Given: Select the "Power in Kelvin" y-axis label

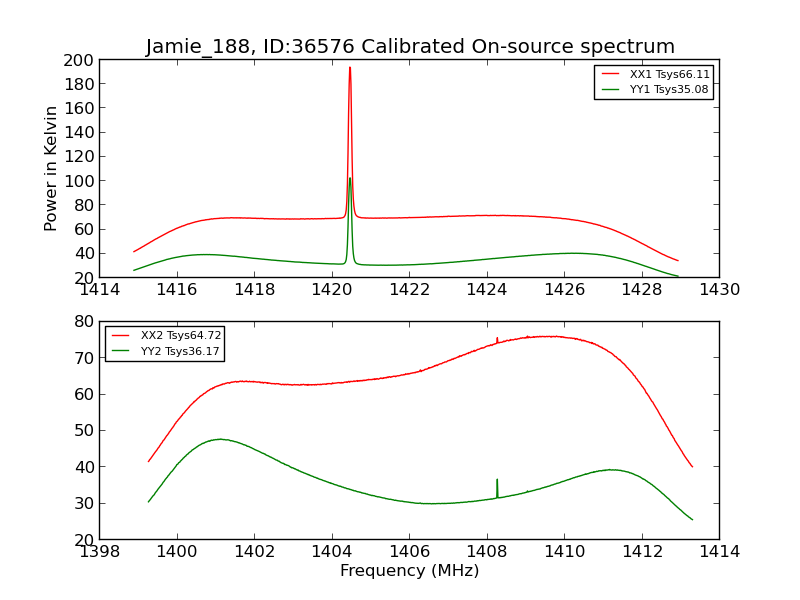Looking at the screenshot, I should point(51,169).
